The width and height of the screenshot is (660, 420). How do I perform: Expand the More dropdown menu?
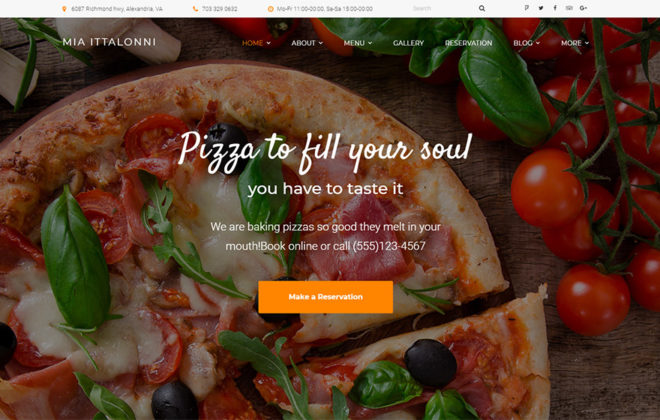pyautogui.click(x=575, y=43)
